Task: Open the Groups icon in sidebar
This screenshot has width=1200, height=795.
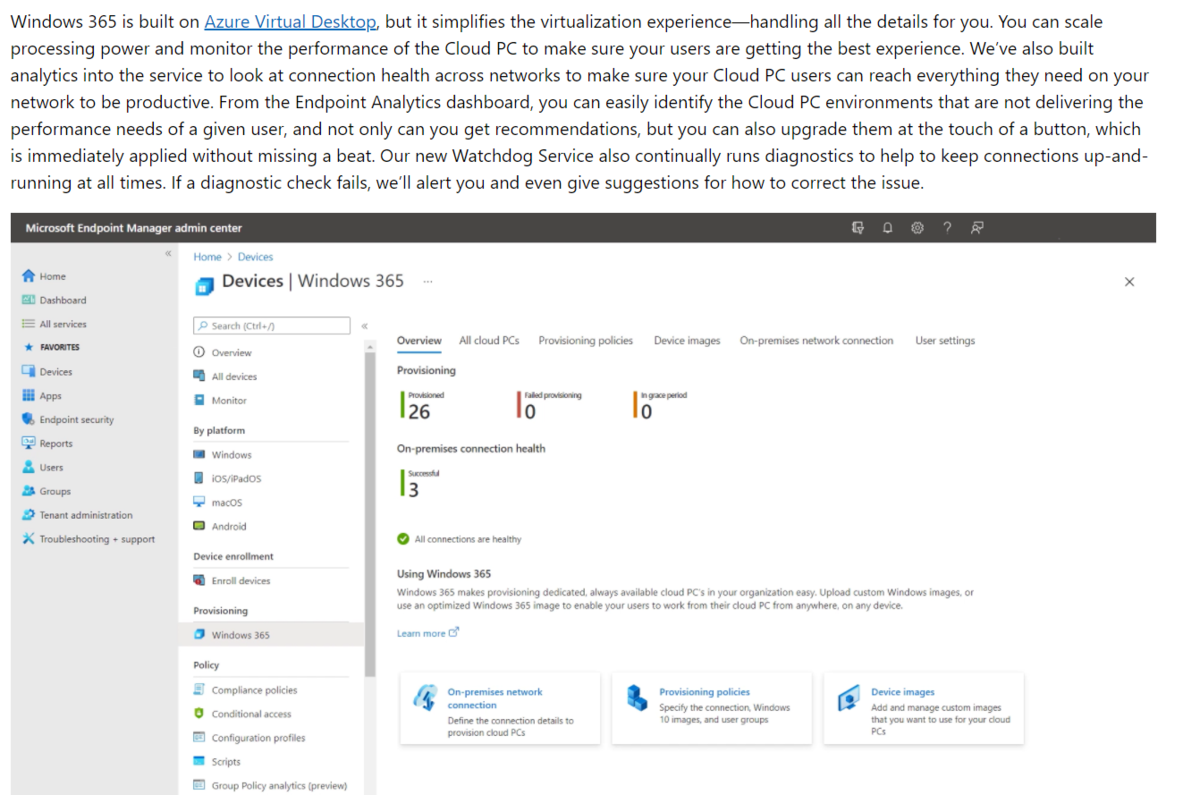Action: click(x=29, y=491)
